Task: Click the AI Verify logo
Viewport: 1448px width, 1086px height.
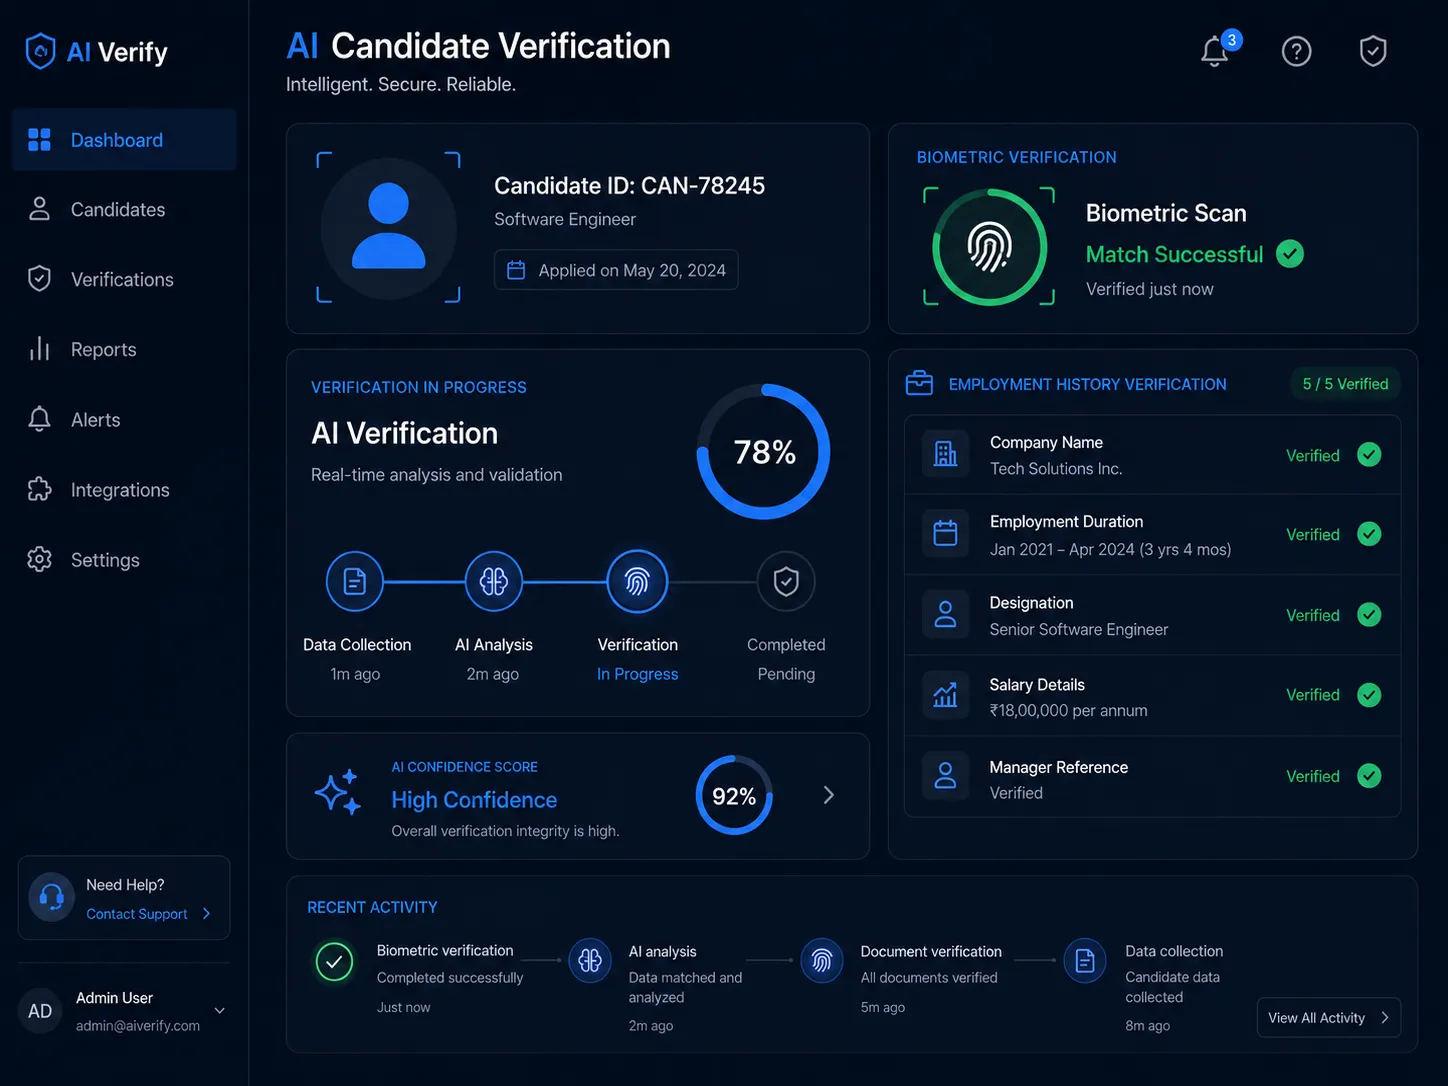Action: click(x=96, y=52)
